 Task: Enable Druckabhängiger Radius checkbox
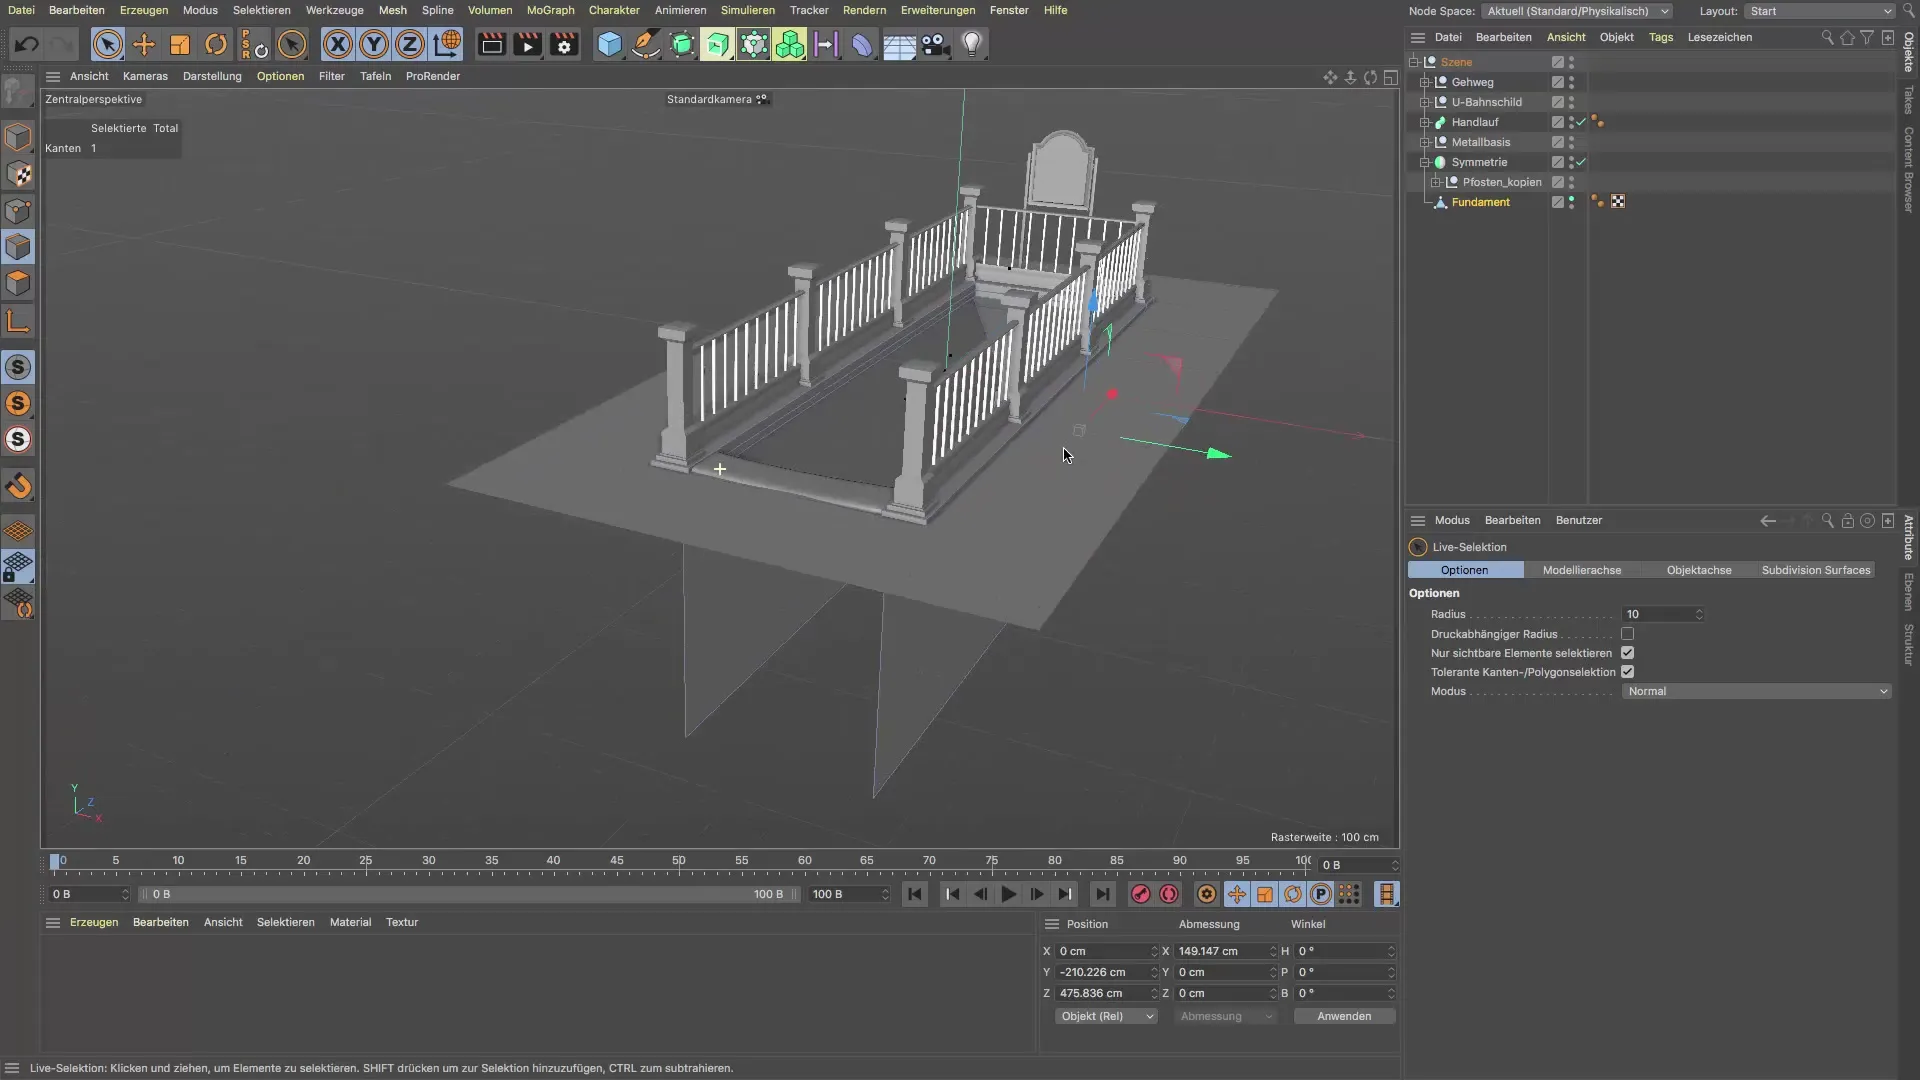click(1627, 634)
